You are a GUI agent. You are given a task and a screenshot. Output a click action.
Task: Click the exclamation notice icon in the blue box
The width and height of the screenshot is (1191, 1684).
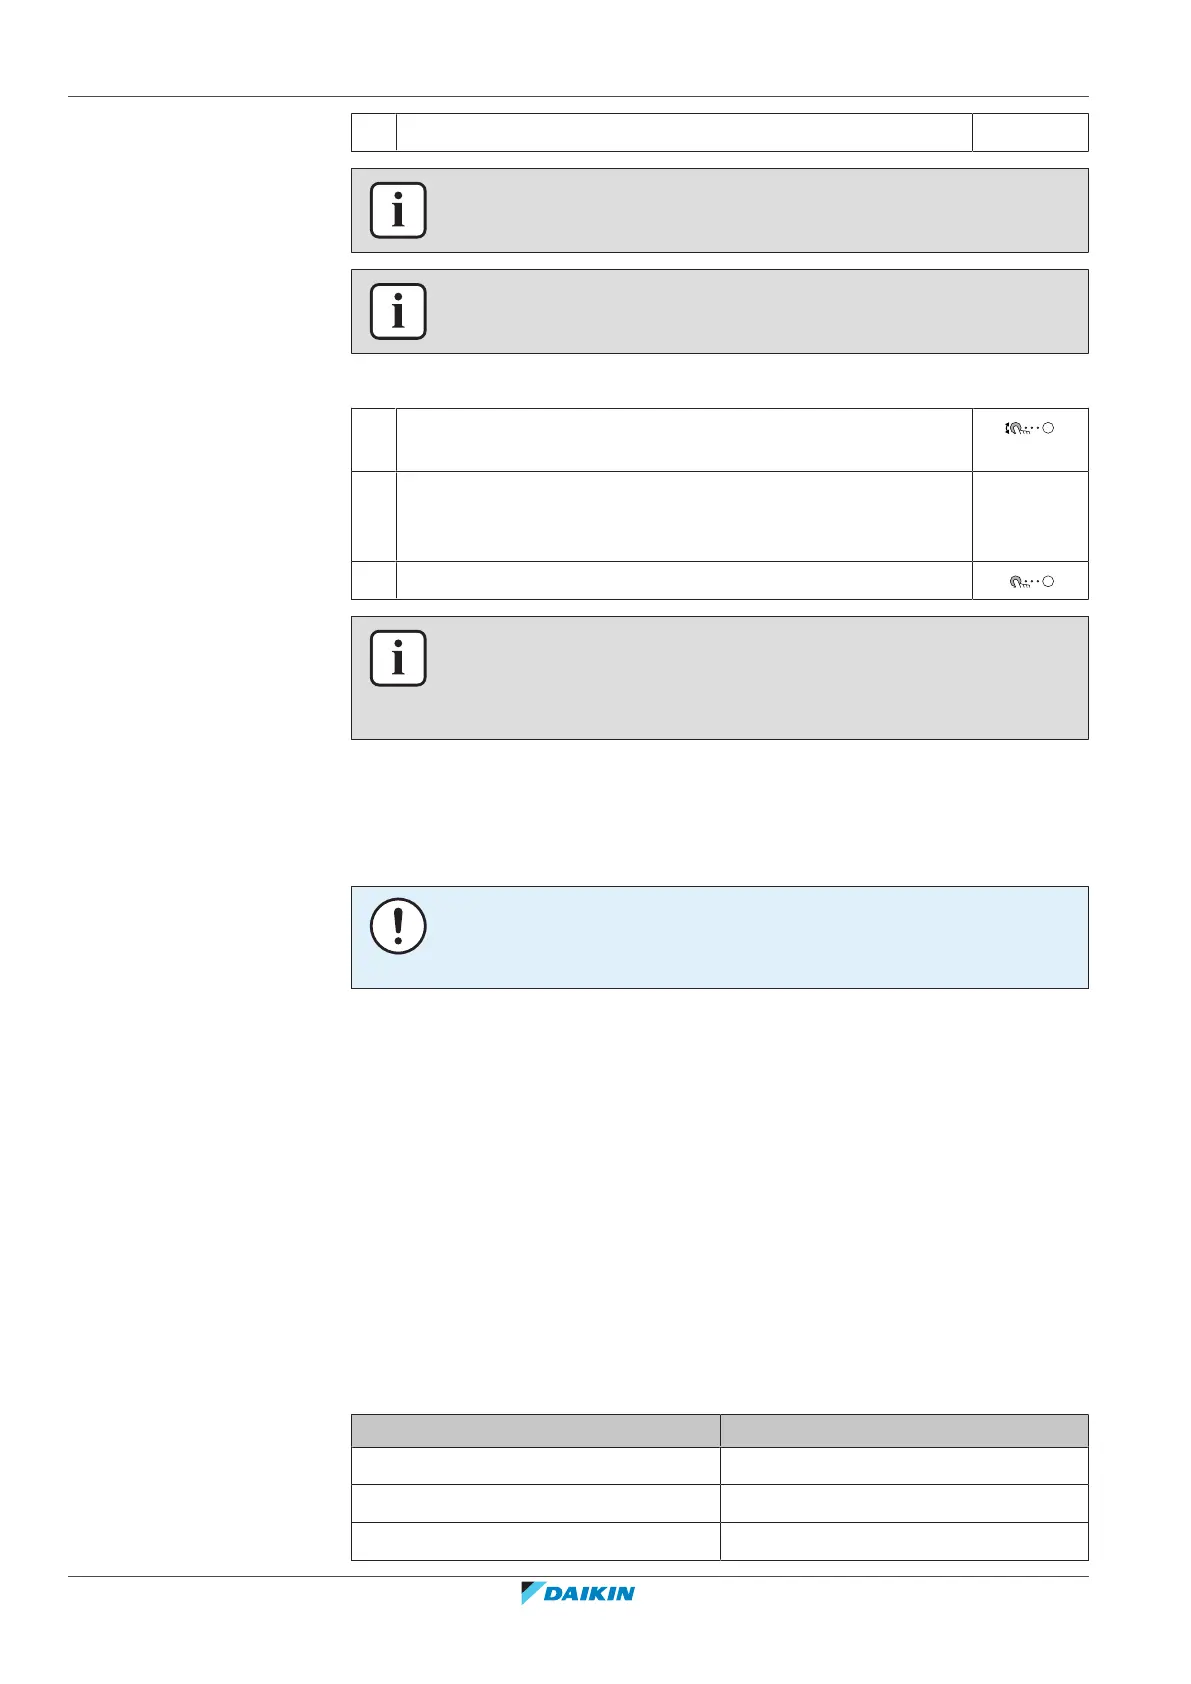[398, 925]
